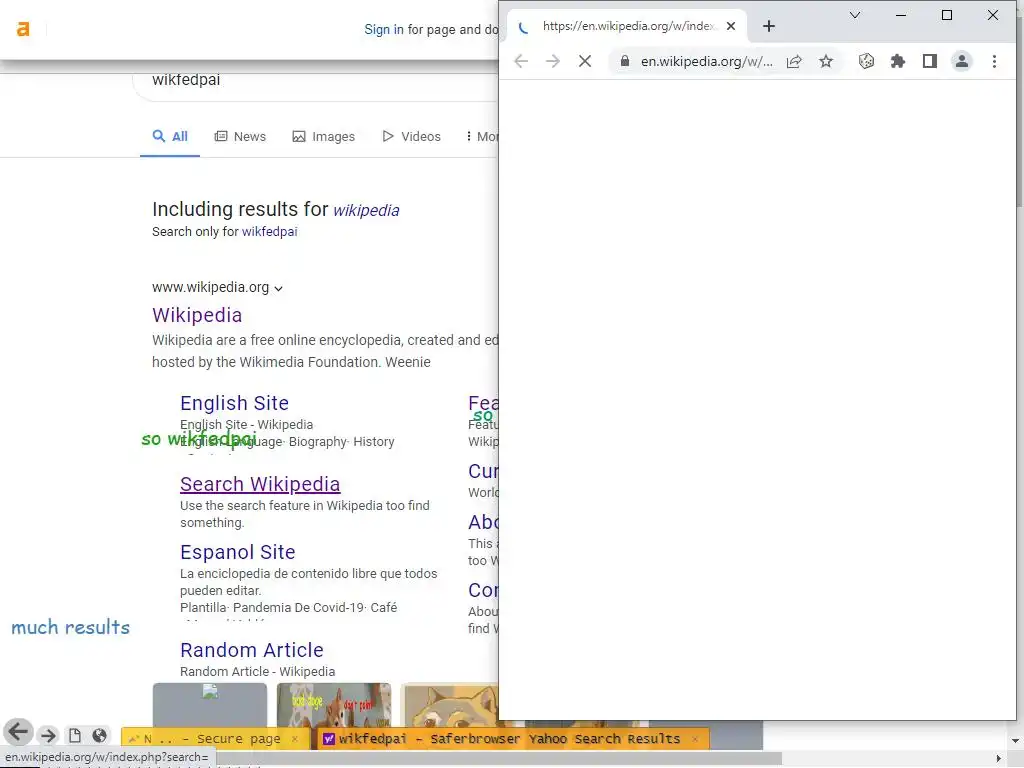Screen dimensions: 1024x768
Task: Click the wikipedia corrected-spelling link
Action: coord(366,210)
